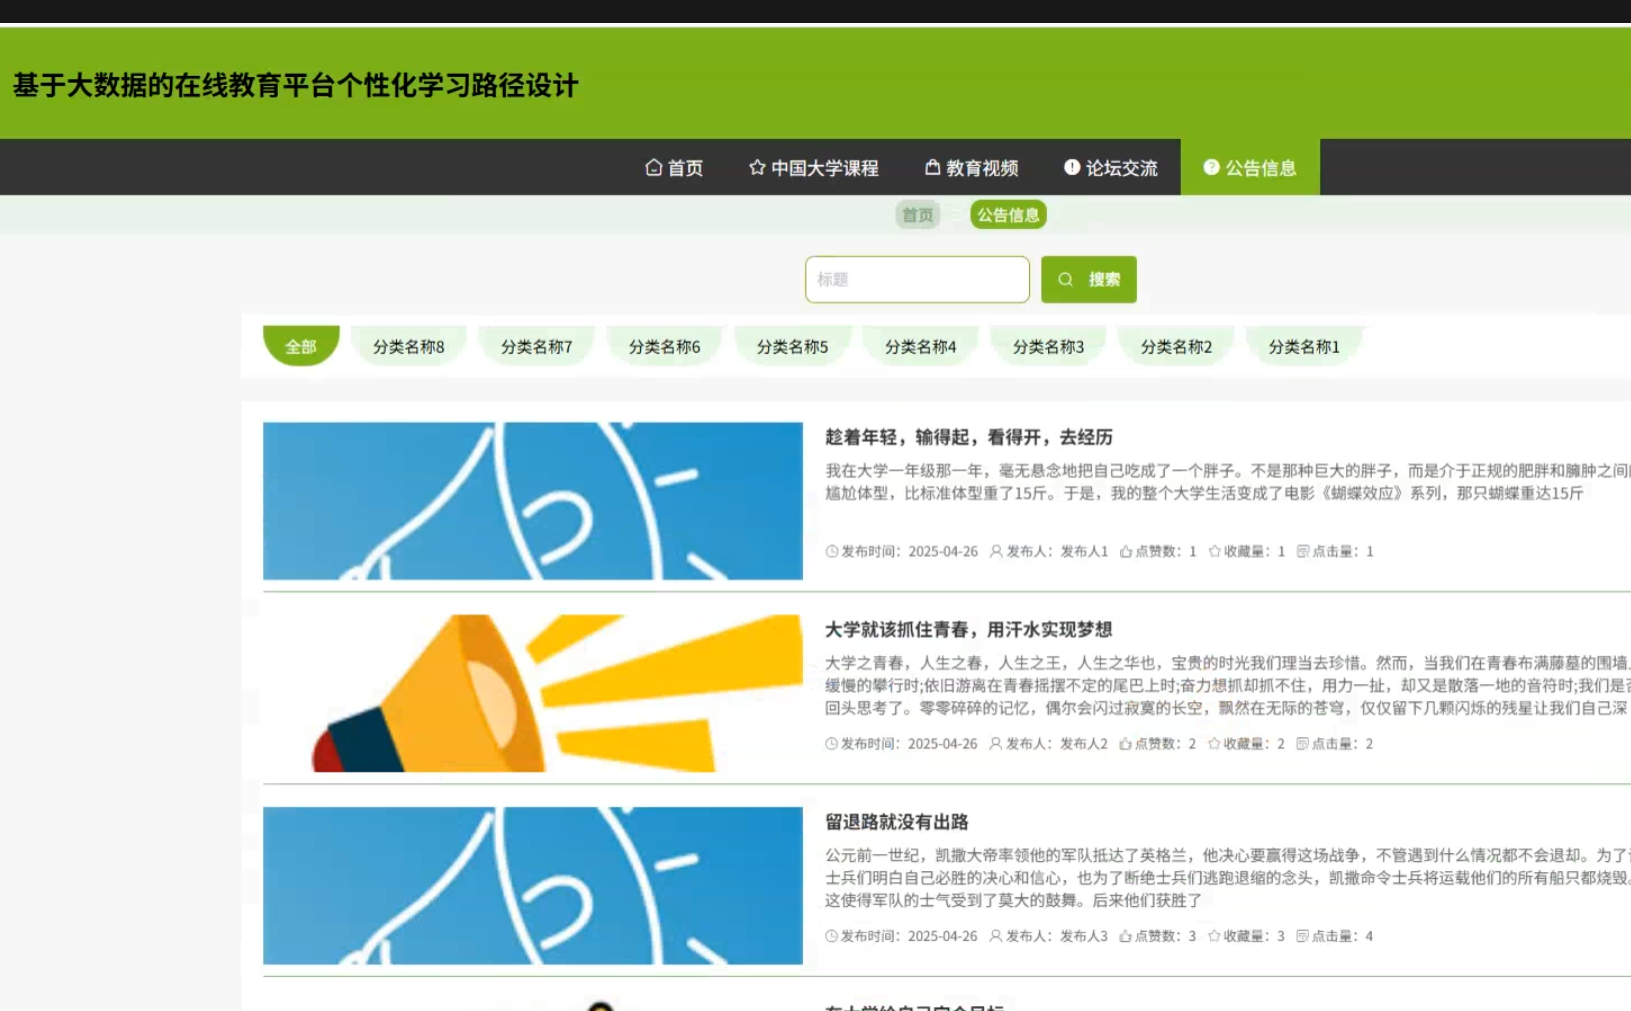The image size is (1631, 1011).
Task: Click the summary text starting 大学之青春，人生之春
Action: 1228,685
